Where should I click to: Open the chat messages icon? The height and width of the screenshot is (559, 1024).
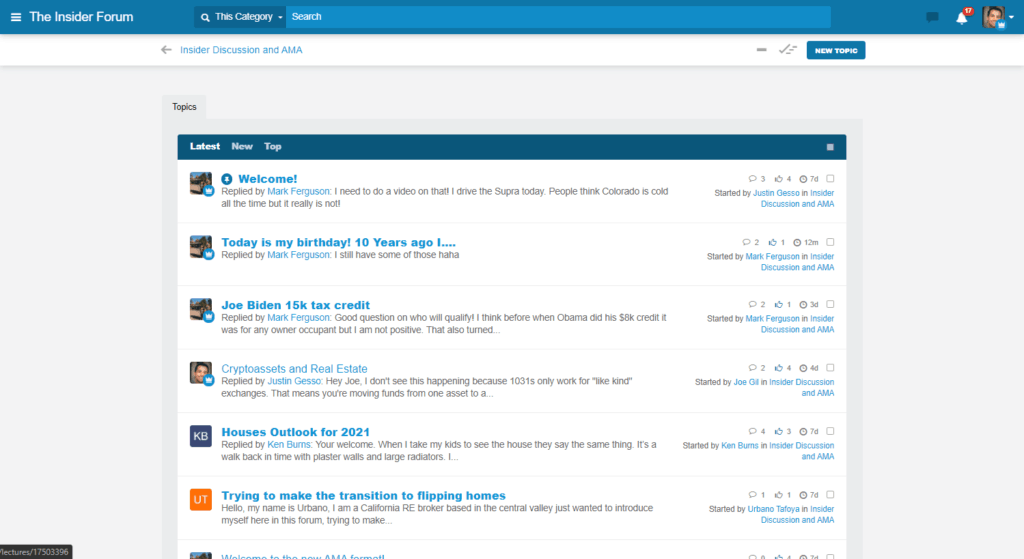point(932,17)
